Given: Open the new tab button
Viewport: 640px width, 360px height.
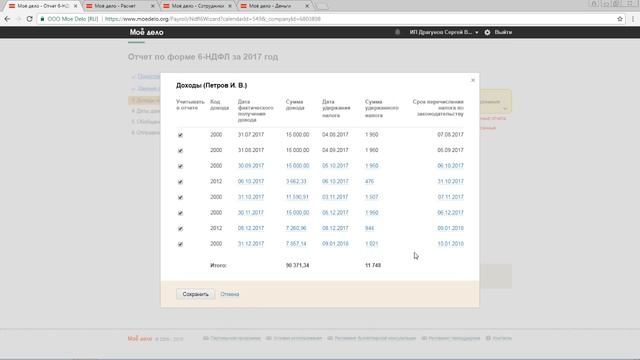Looking at the screenshot, I should point(322,6).
